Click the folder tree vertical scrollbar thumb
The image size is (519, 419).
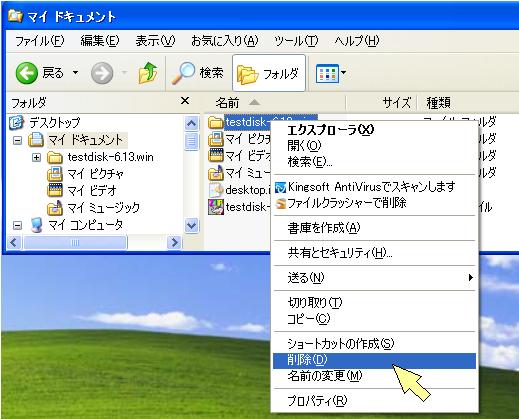(191, 141)
